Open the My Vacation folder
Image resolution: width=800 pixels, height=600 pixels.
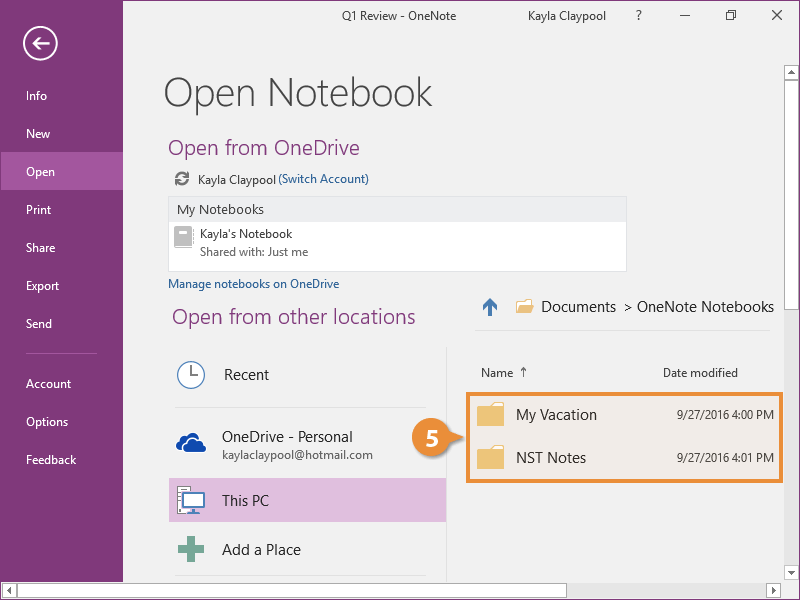click(556, 415)
